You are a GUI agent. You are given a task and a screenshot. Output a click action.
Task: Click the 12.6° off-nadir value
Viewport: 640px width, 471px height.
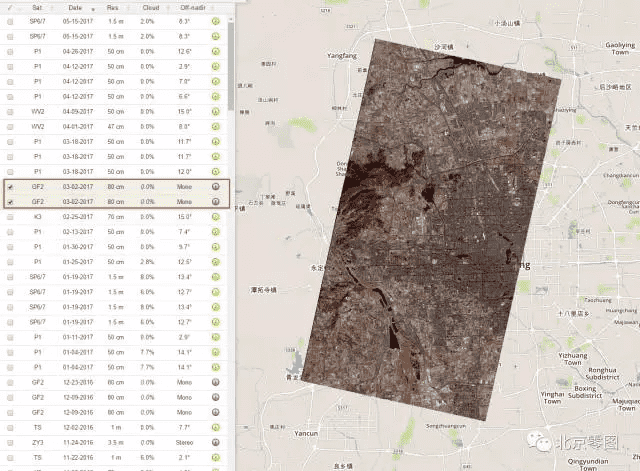[184, 51]
